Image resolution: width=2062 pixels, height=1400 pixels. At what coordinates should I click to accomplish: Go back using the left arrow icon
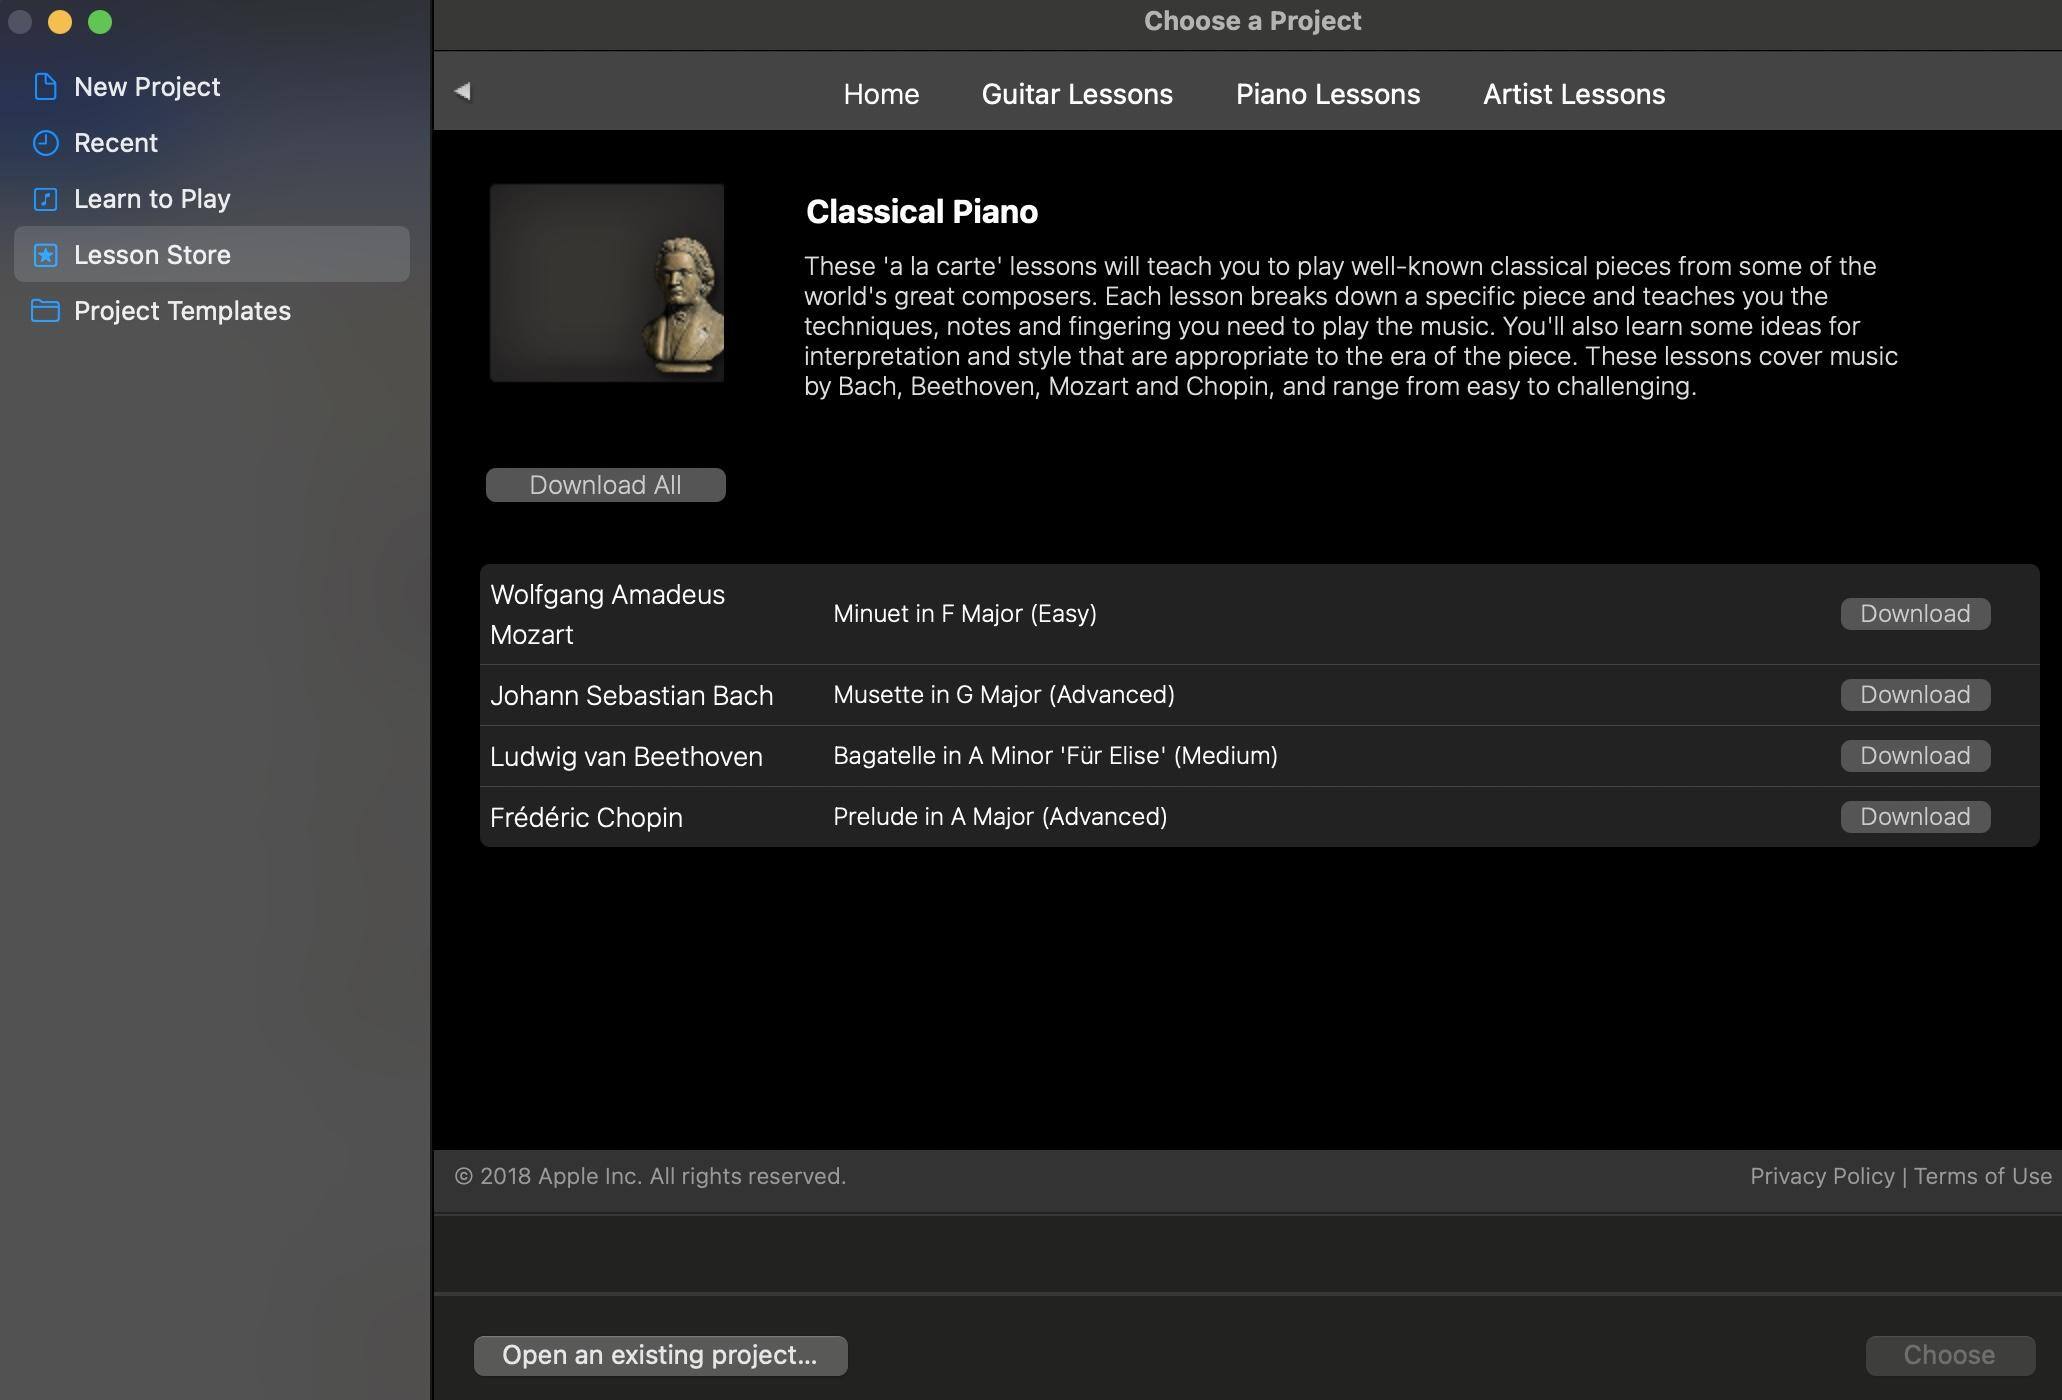(462, 92)
